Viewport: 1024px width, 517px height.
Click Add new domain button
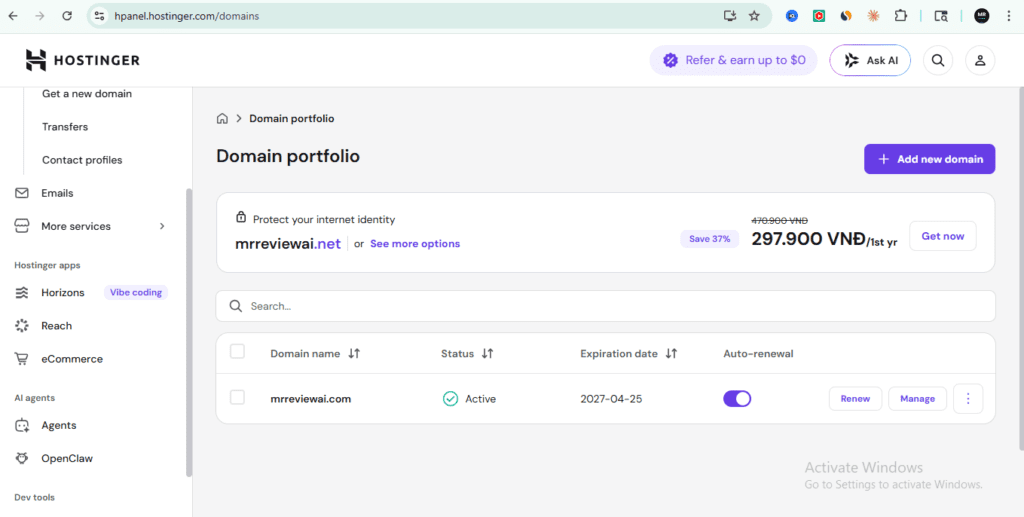929,159
